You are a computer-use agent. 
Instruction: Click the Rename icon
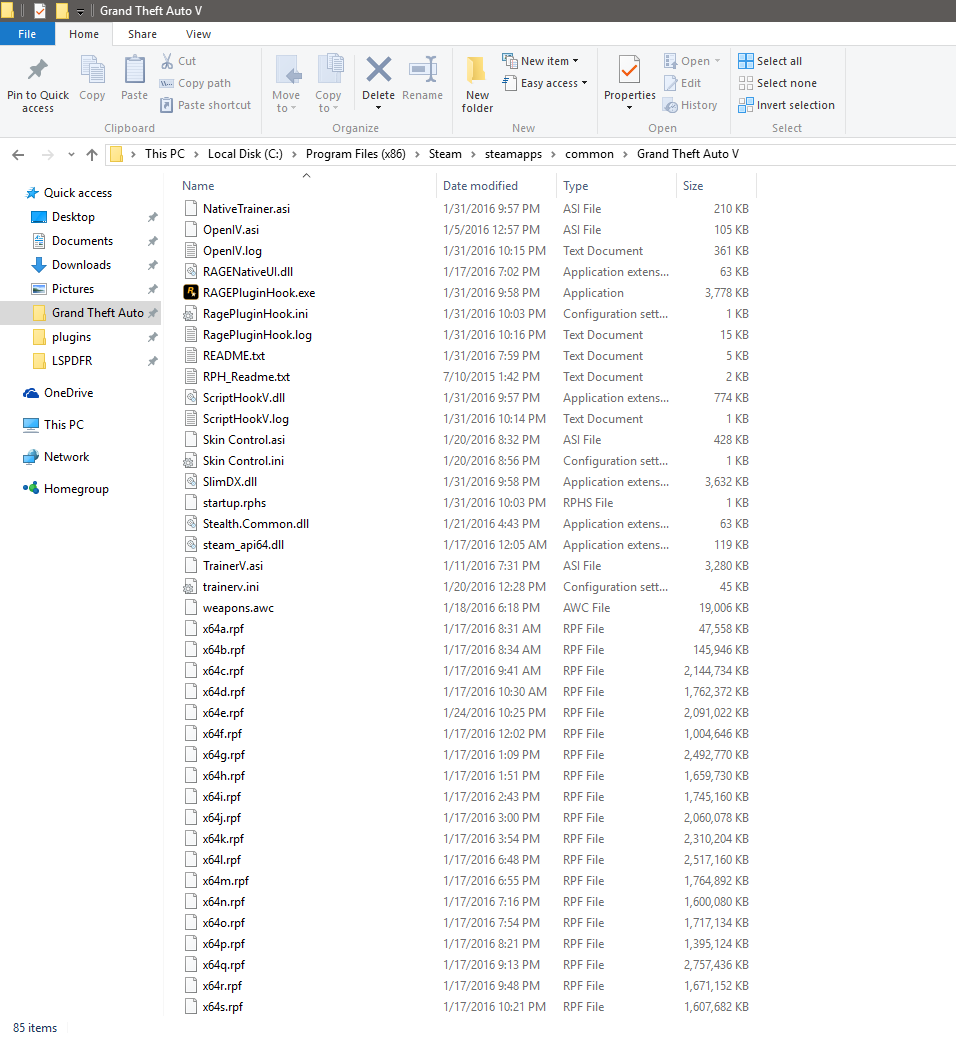[x=422, y=70]
